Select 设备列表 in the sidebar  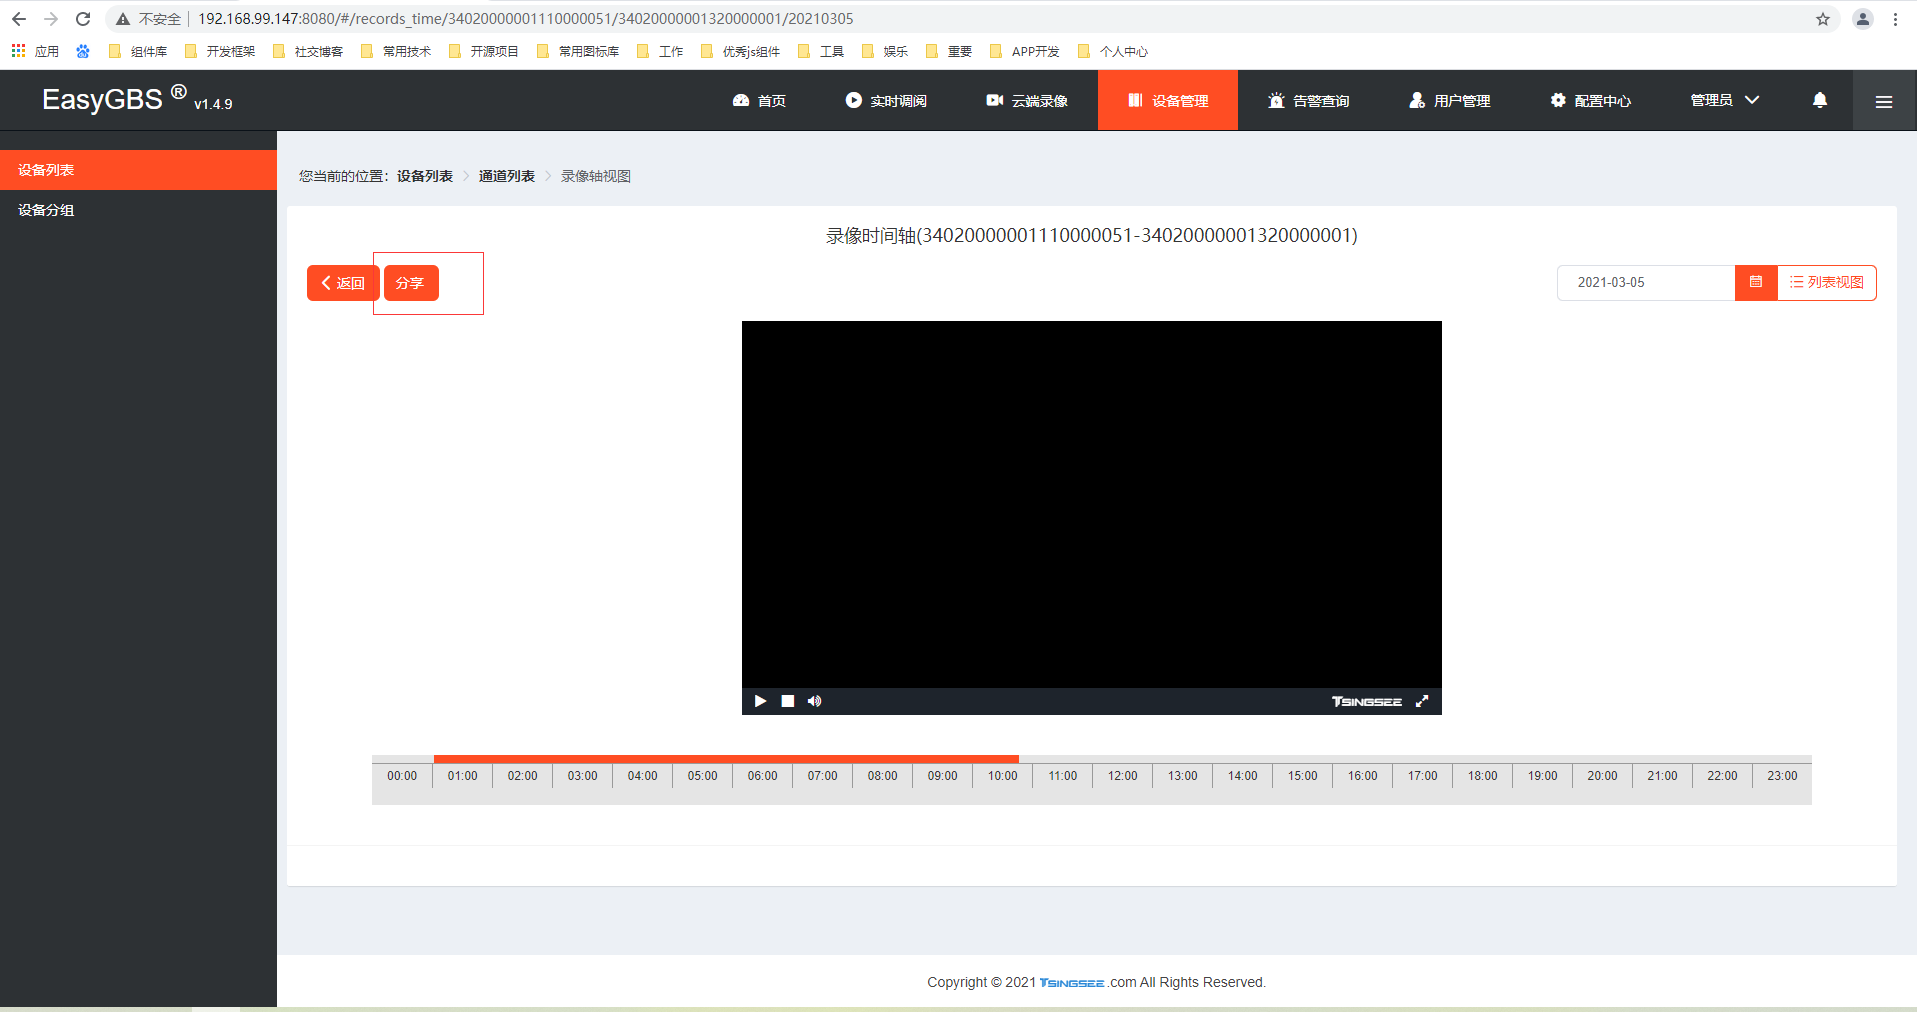(x=138, y=170)
